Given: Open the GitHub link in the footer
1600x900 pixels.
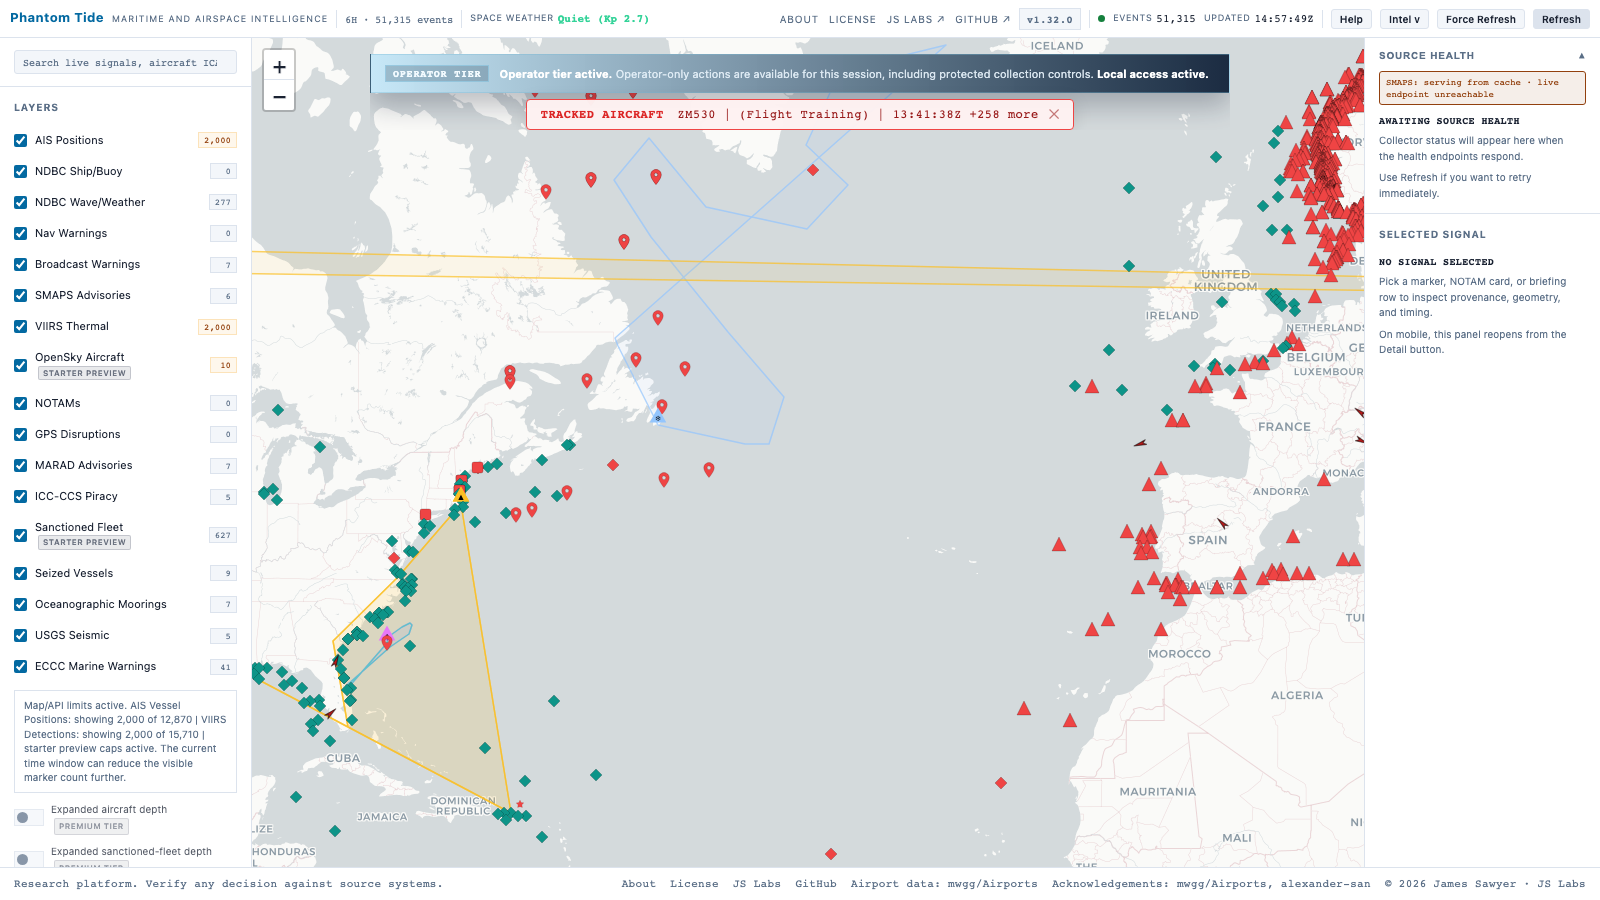Looking at the screenshot, I should click(816, 884).
